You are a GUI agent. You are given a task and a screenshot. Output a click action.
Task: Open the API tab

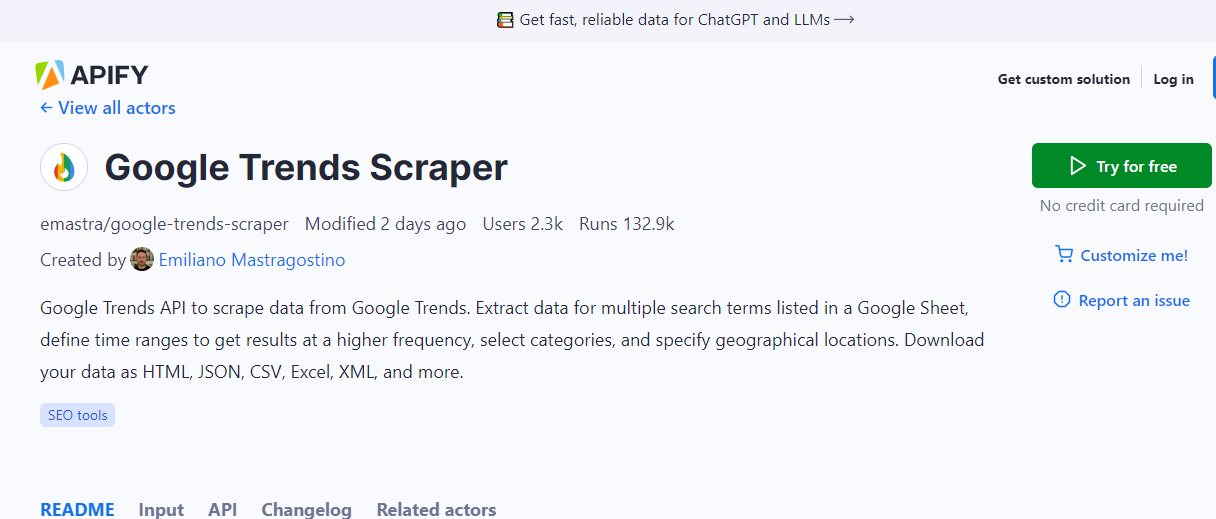click(x=222, y=509)
